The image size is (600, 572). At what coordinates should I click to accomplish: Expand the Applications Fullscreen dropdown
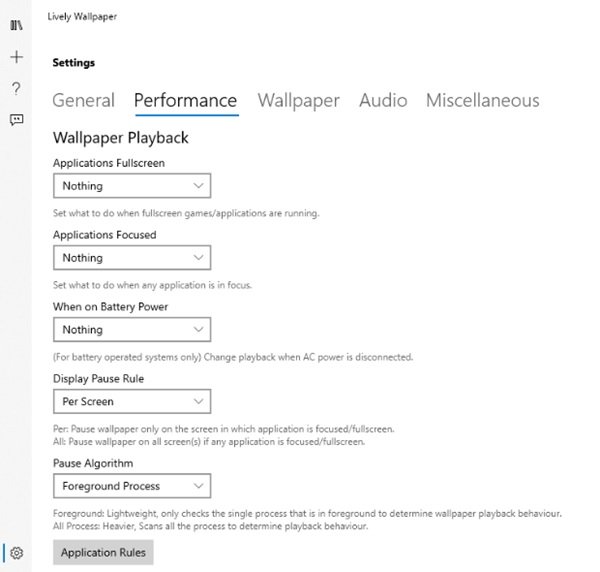132,186
